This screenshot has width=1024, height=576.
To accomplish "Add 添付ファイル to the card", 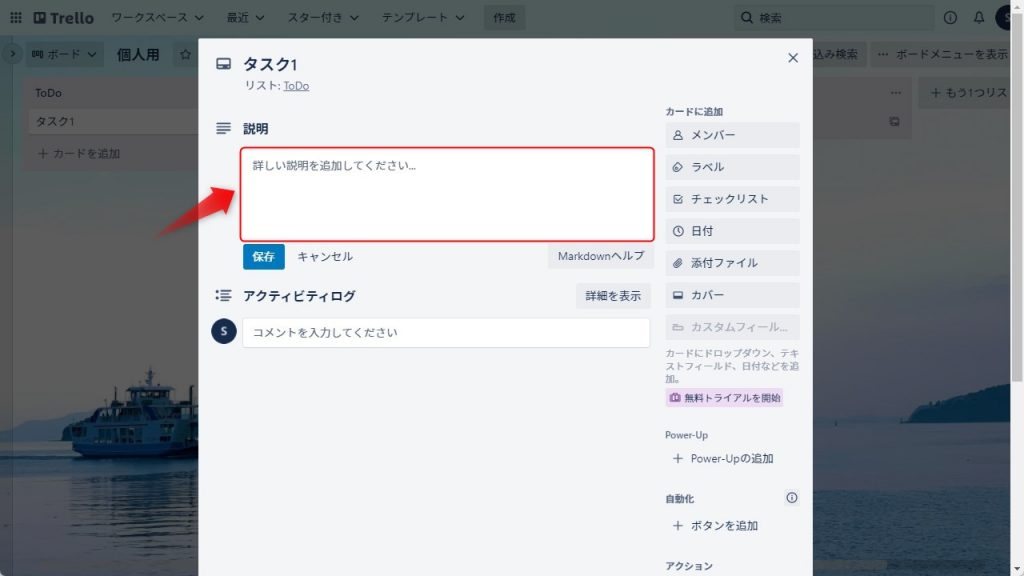I will 732,263.
